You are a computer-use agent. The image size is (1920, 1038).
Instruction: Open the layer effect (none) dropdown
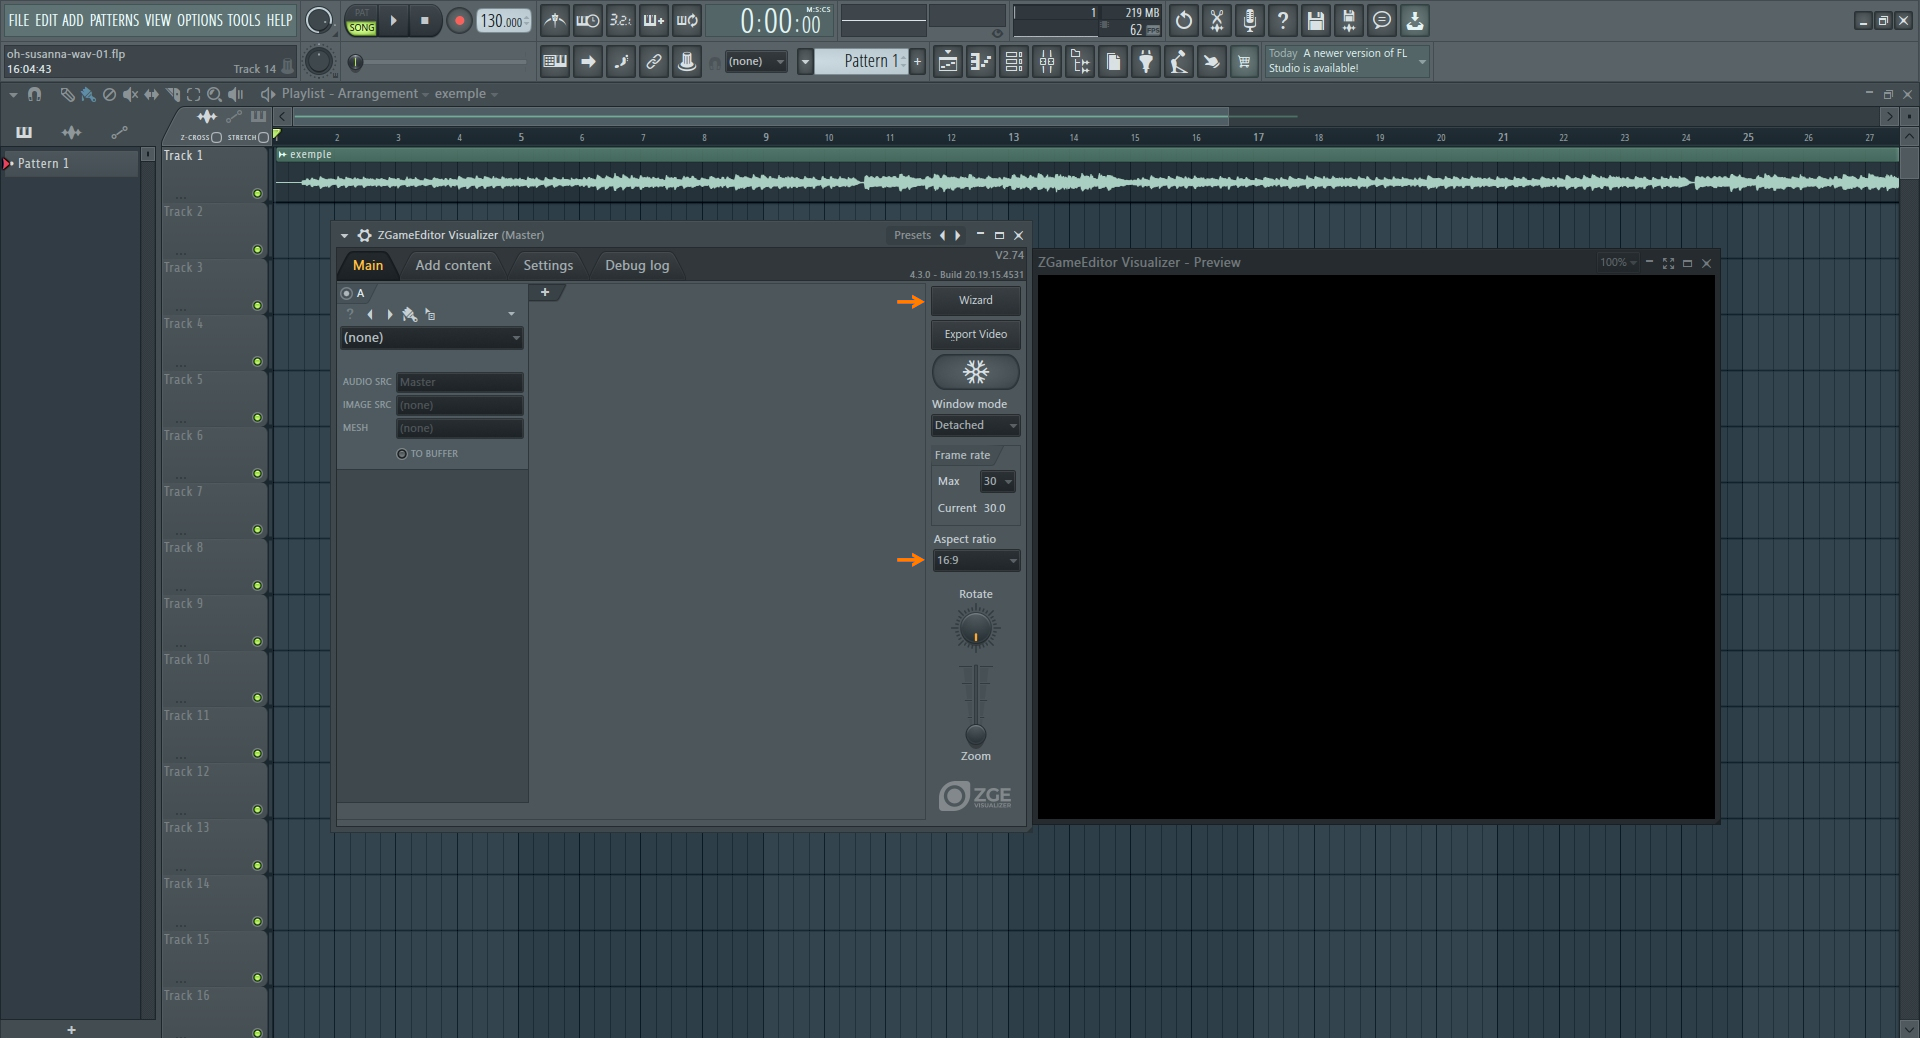[x=431, y=338]
